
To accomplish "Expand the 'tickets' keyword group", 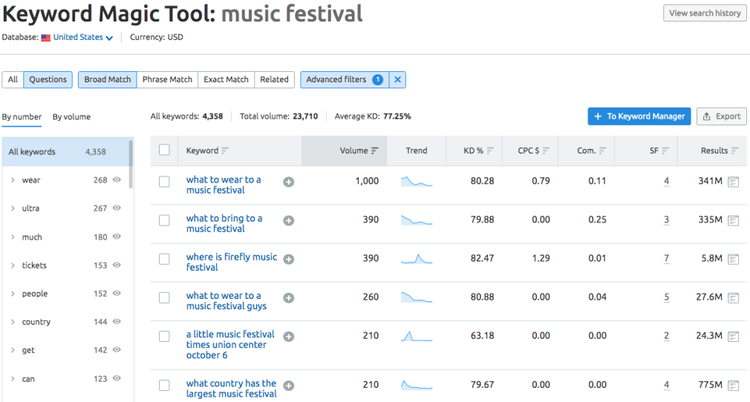I will (x=13, y=265).
